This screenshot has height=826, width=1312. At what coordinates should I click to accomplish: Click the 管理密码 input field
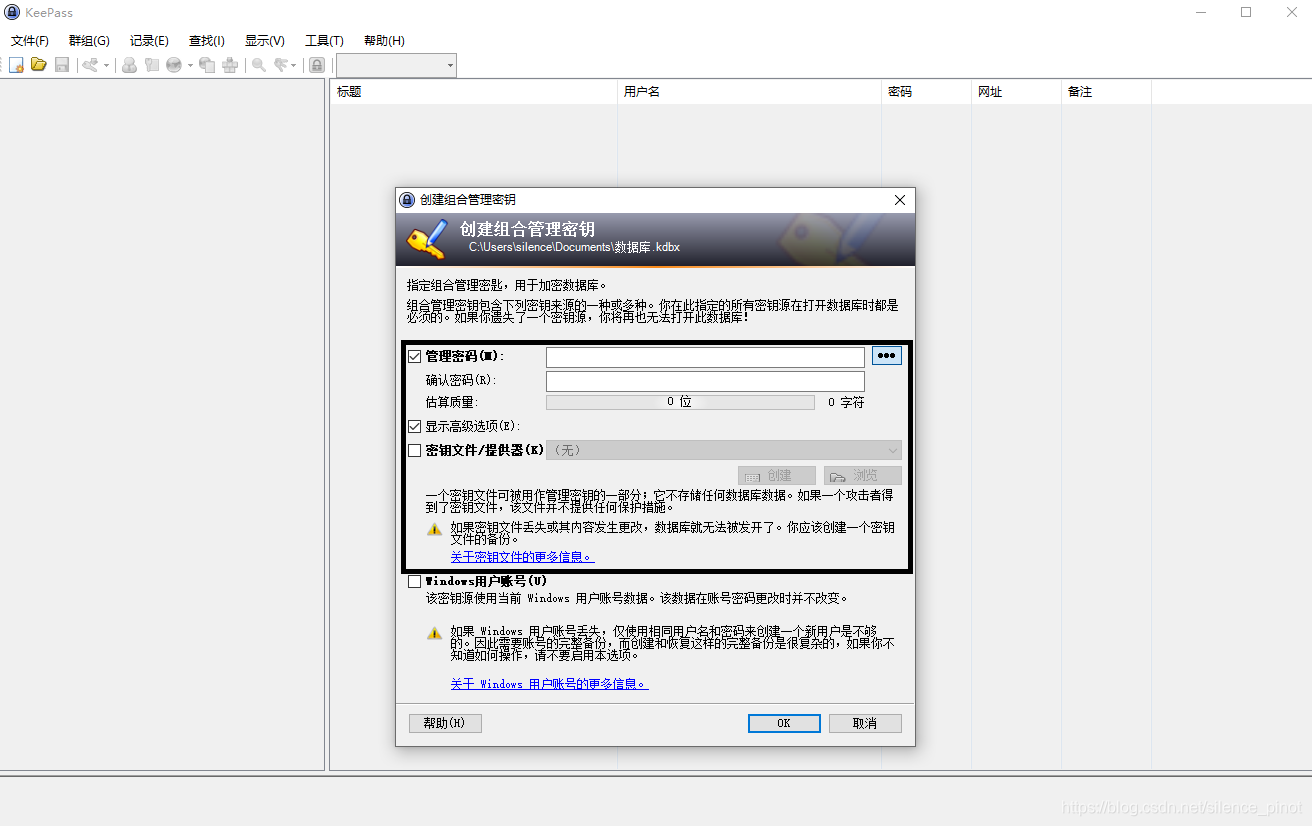click(x=705, y=357)
